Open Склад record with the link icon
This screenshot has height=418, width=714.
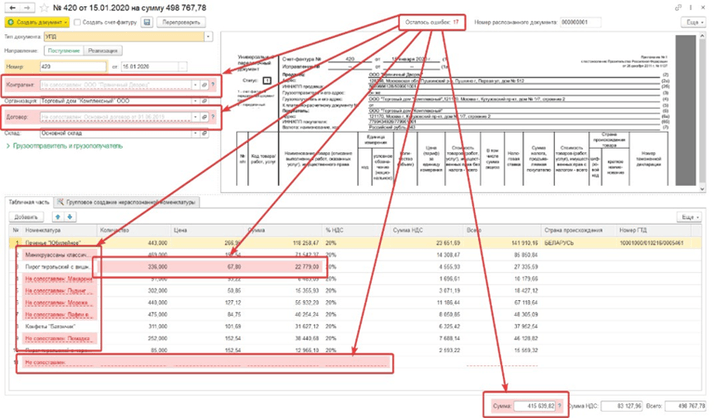[x=204, y=133]
